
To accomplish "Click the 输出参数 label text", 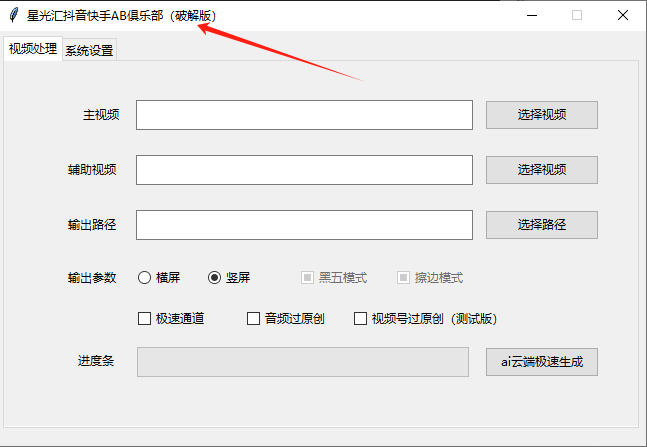I will [x=92, y=278].
